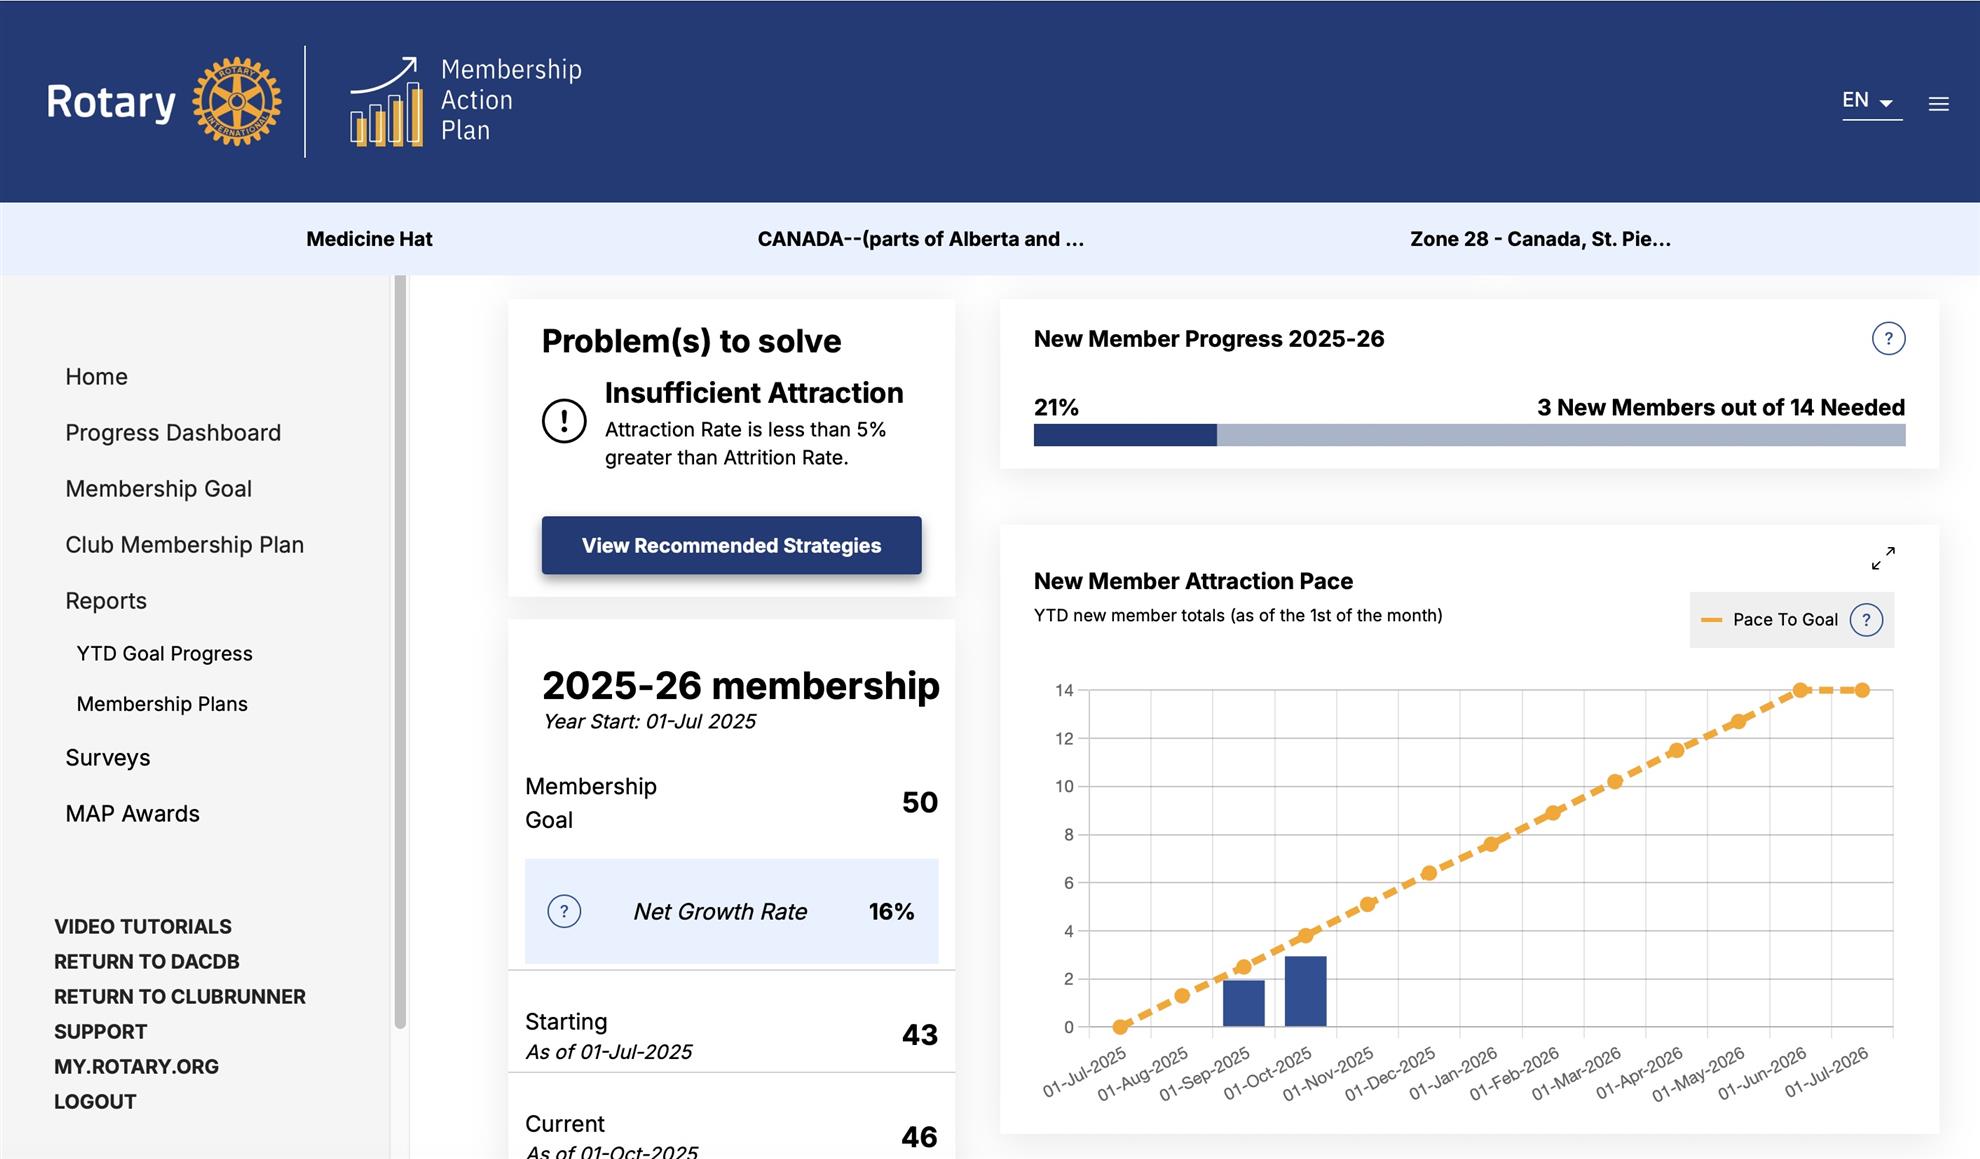The width and height of the screenshot is (1980, 1159).
Task: Open the MAP Awards page
Action: (132, 814)
